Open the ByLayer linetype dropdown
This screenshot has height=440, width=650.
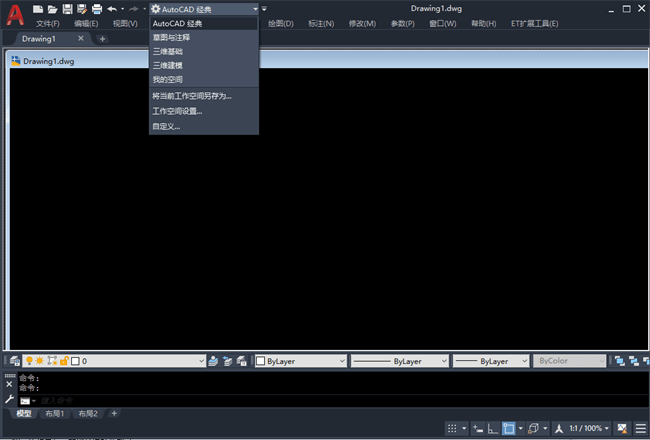click(x=400, y=361)
